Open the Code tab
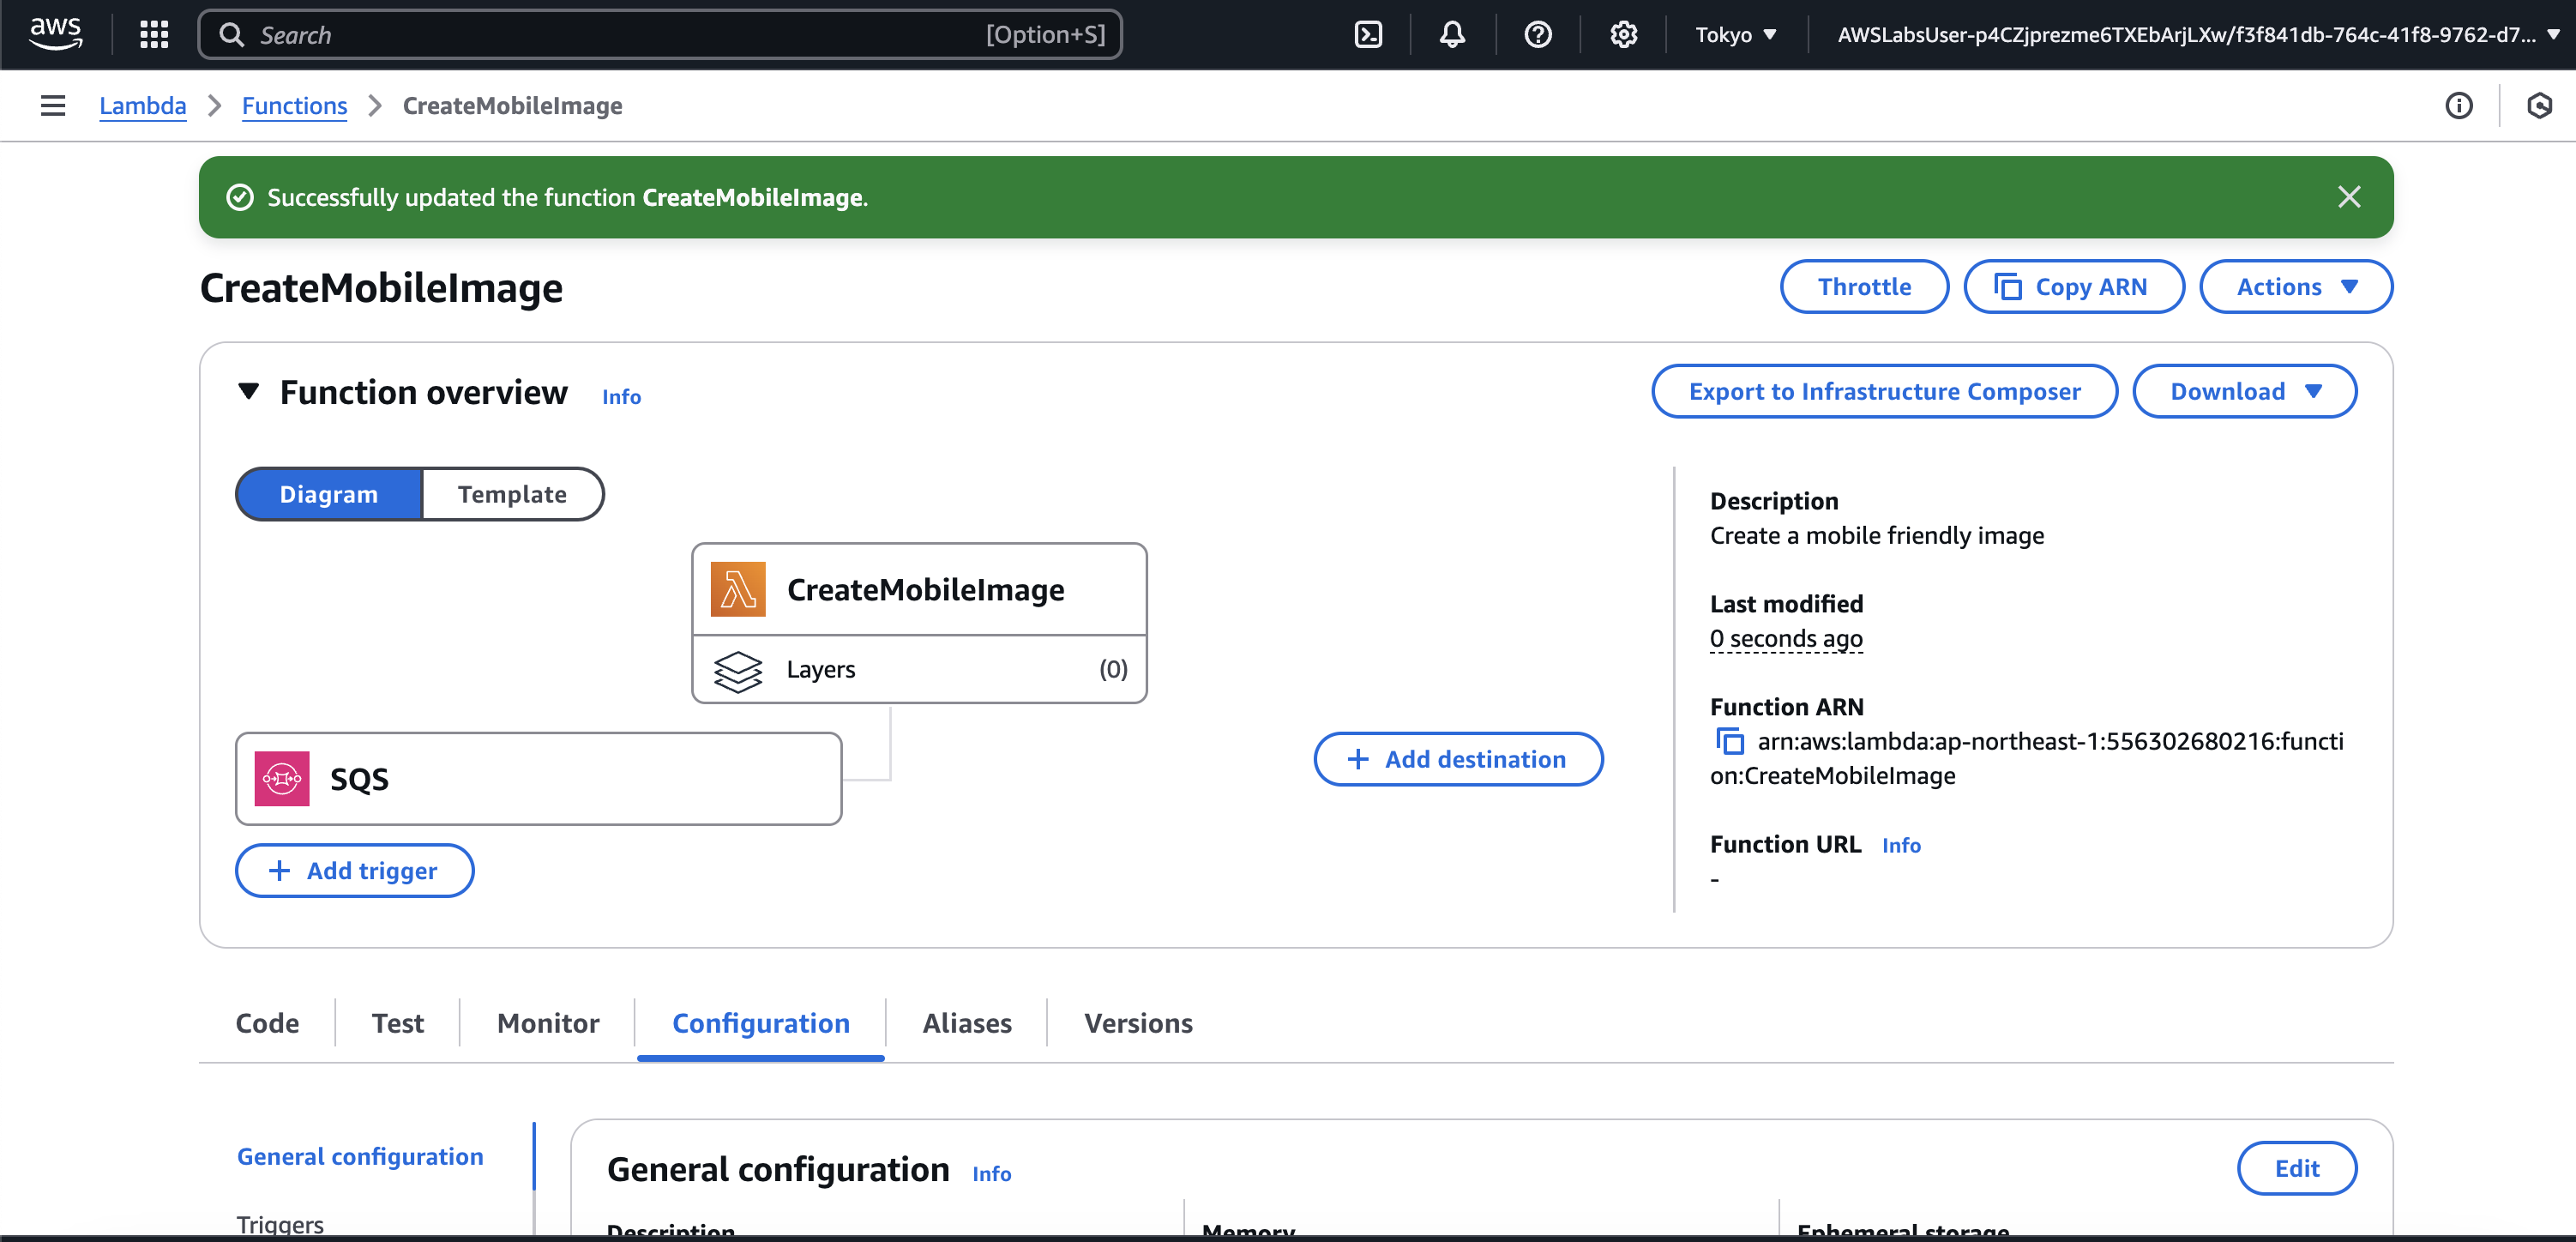Viewport: 2576px width, 1242px height. (267, 1023)
